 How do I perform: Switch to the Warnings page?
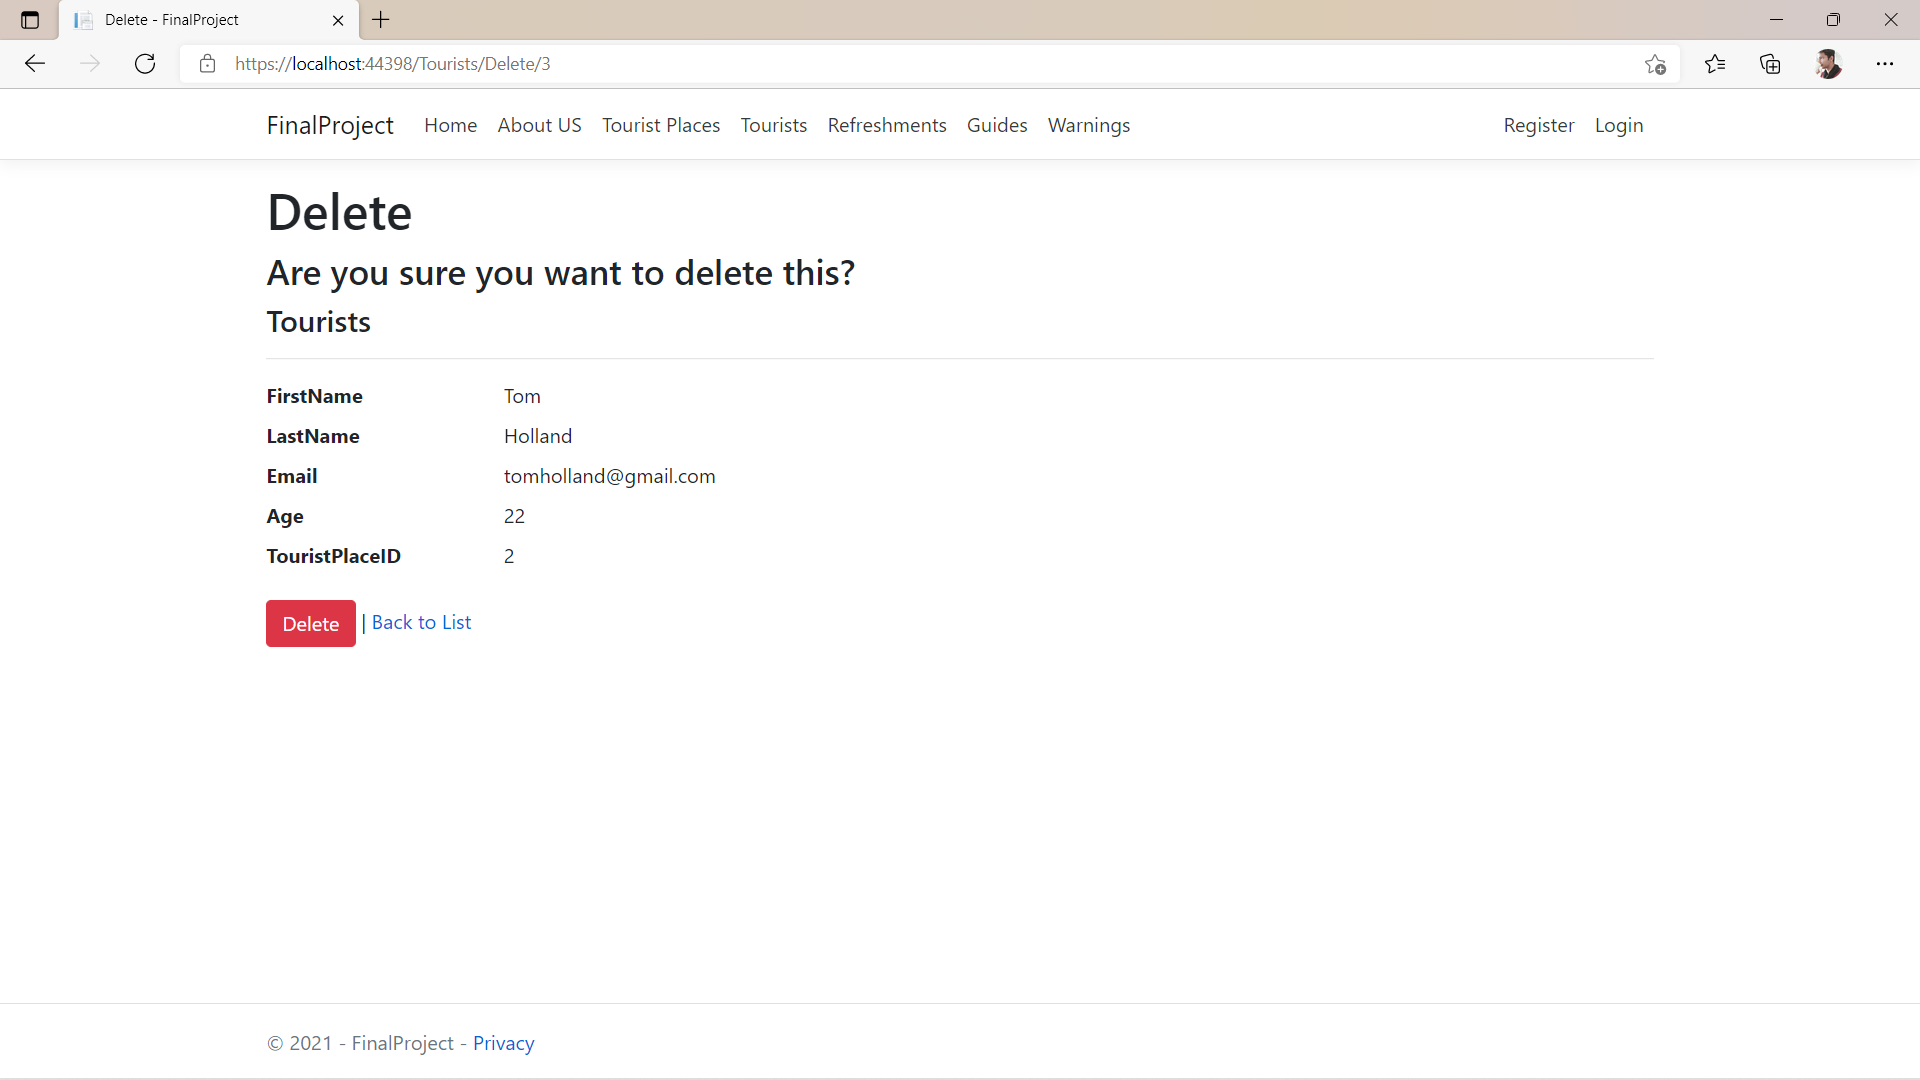tap(1089, 125)
